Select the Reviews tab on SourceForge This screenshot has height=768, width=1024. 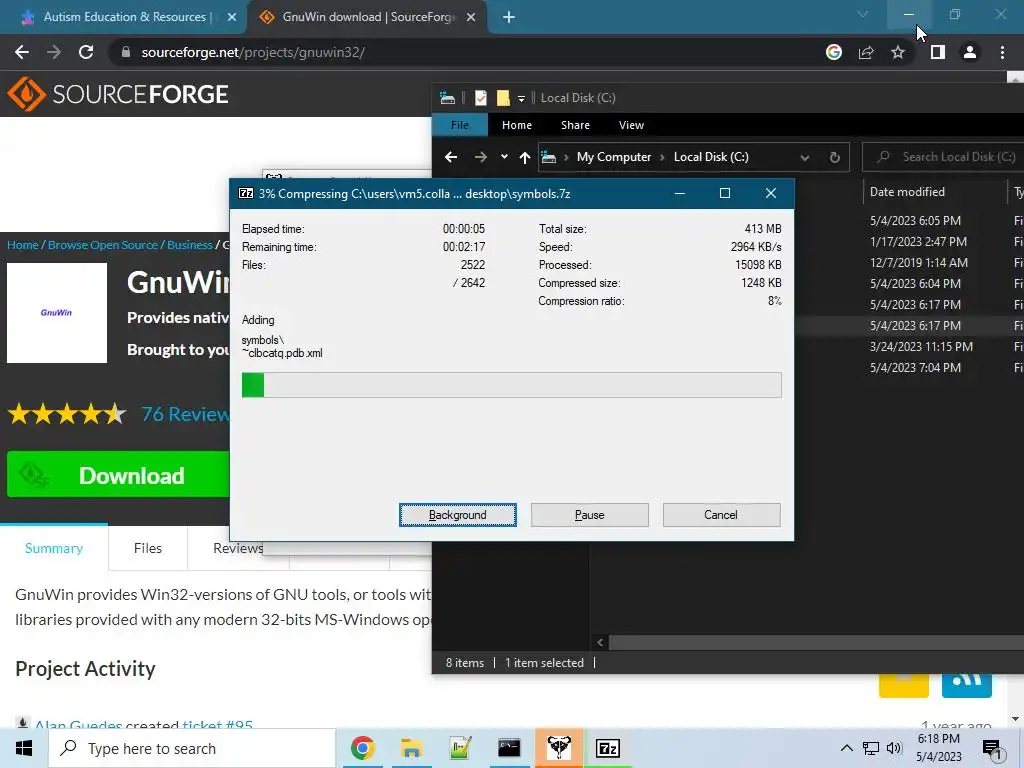(238, 548)
